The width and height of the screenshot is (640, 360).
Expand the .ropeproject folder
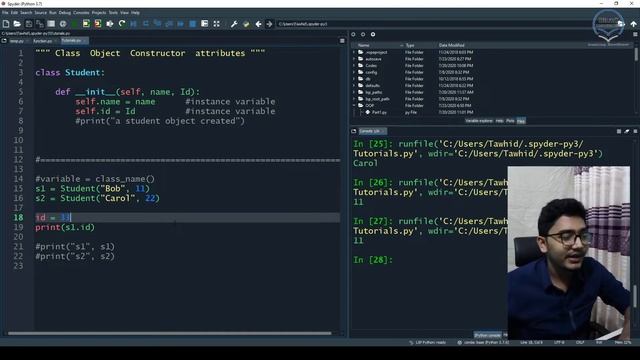[354, 52]
